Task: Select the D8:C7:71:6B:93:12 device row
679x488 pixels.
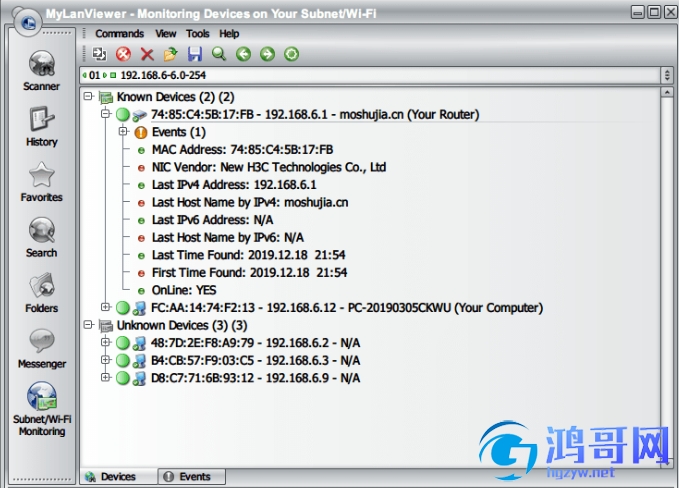Action: tap(255, 378)
